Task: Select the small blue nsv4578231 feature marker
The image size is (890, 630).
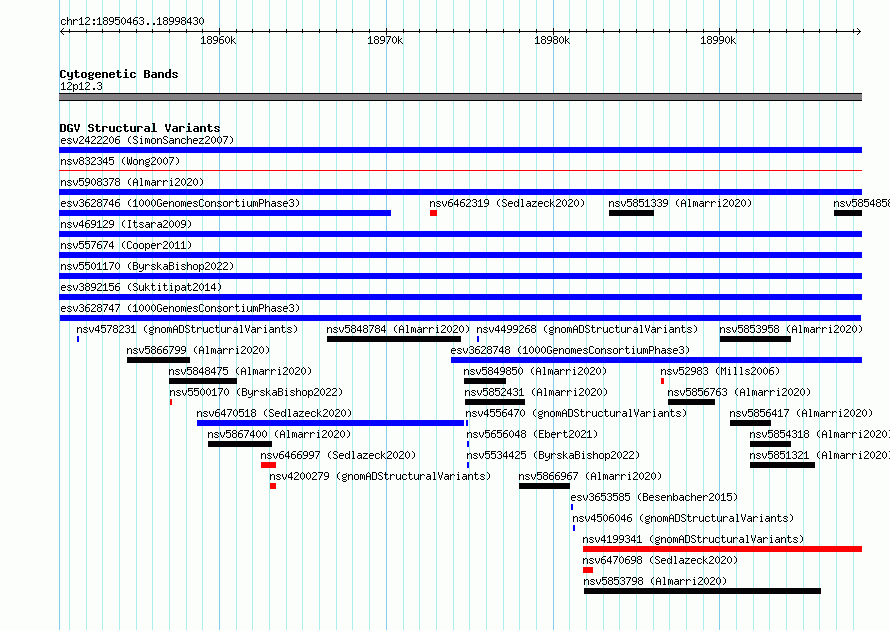Action: [x=78, y=339]
